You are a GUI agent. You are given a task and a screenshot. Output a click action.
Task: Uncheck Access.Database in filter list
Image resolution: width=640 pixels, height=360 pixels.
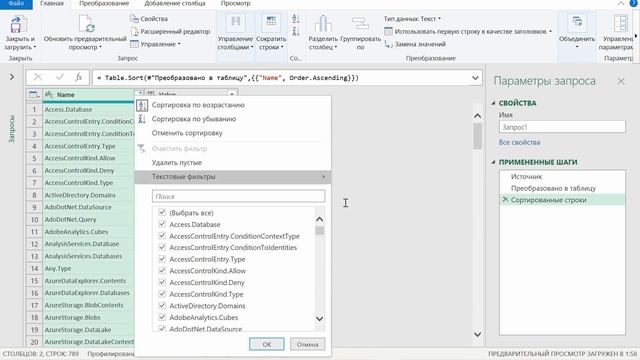[162, 224]
